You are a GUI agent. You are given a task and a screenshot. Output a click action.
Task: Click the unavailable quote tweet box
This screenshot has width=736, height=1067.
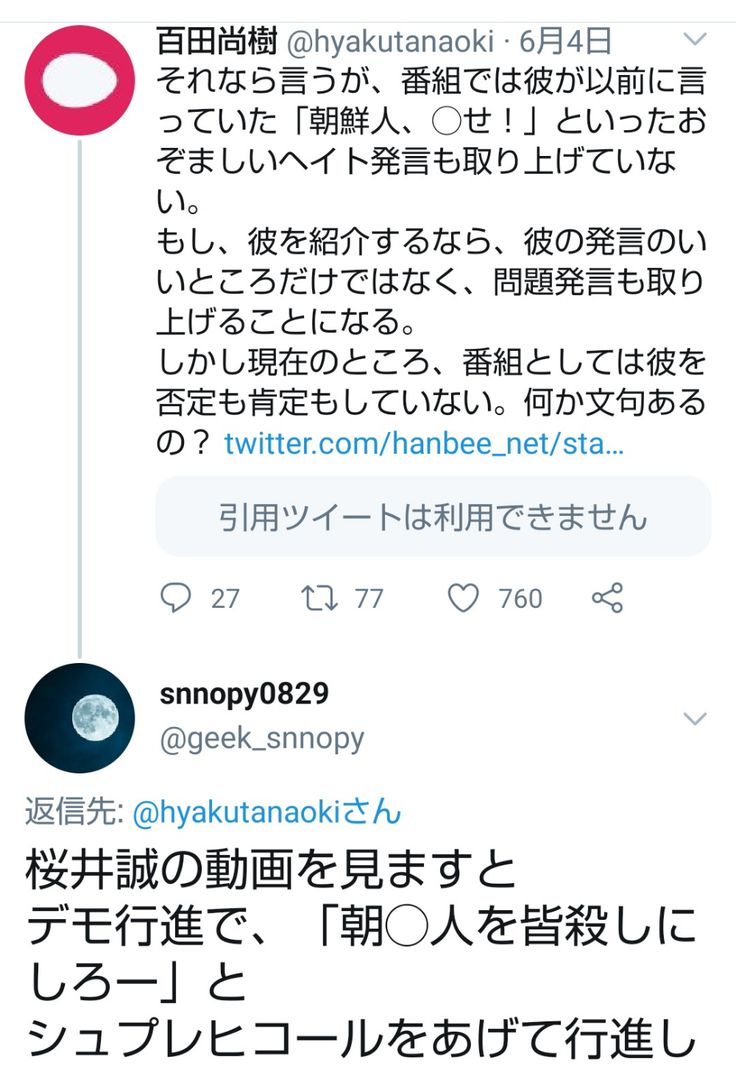click(x=431, y=517)
